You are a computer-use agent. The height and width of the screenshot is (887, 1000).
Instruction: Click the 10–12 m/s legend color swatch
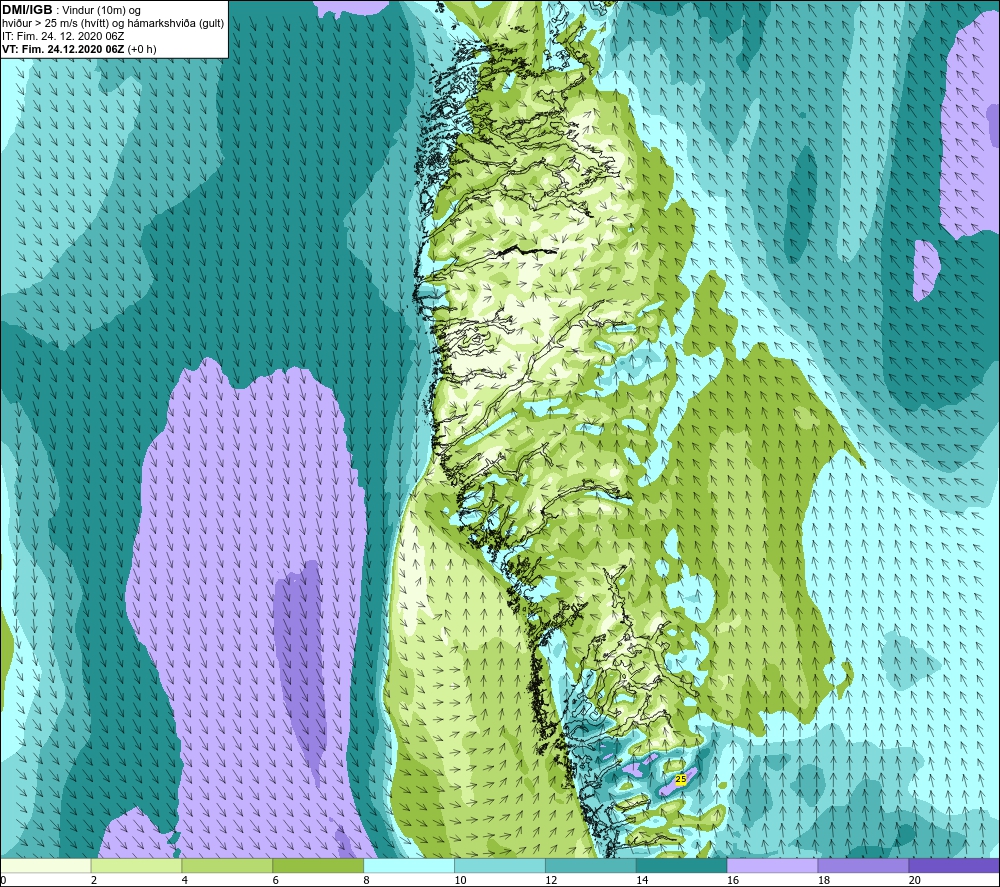(500, 865)
